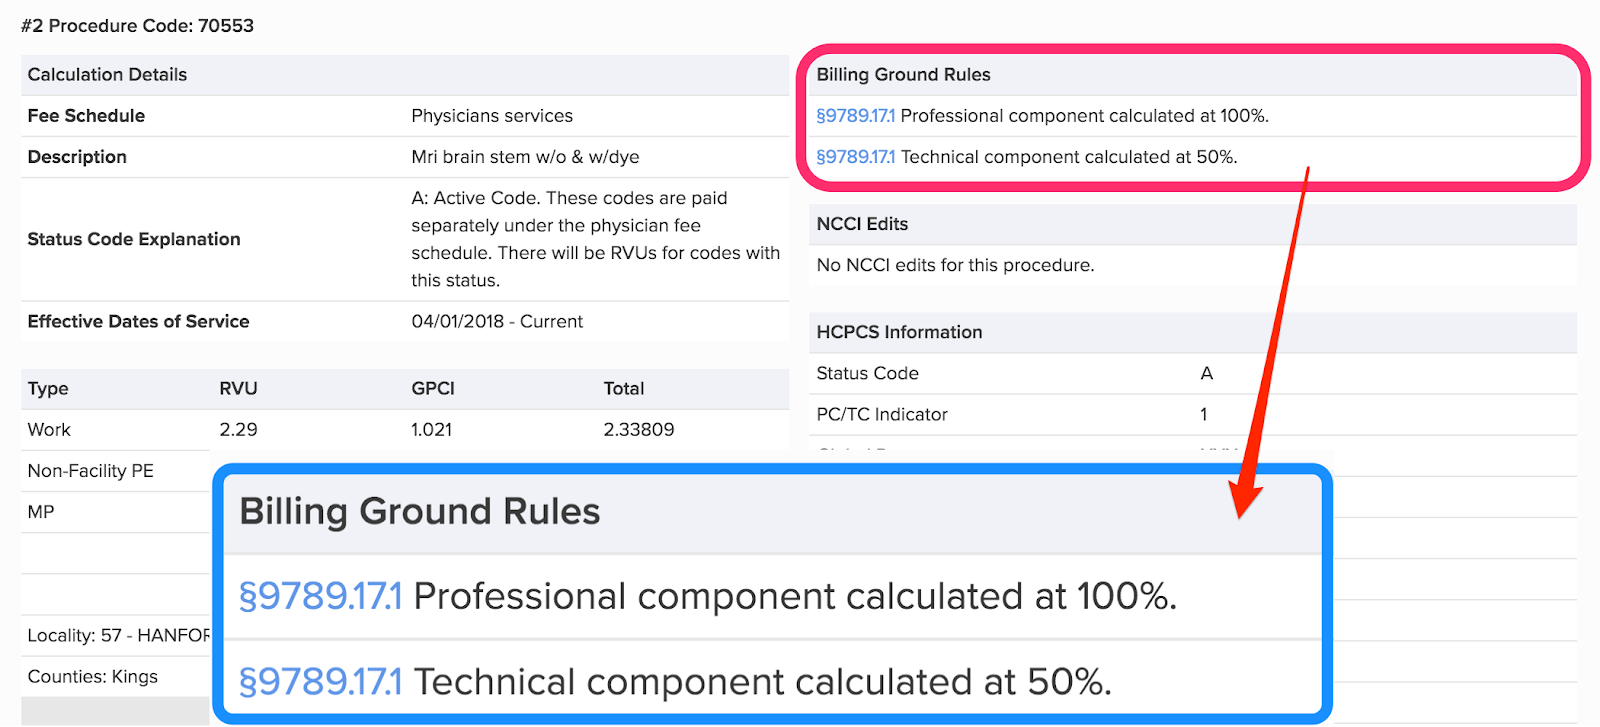Select the PC/TC Indicator row
Viewport: 1600px width, 727px height.
1192,414
